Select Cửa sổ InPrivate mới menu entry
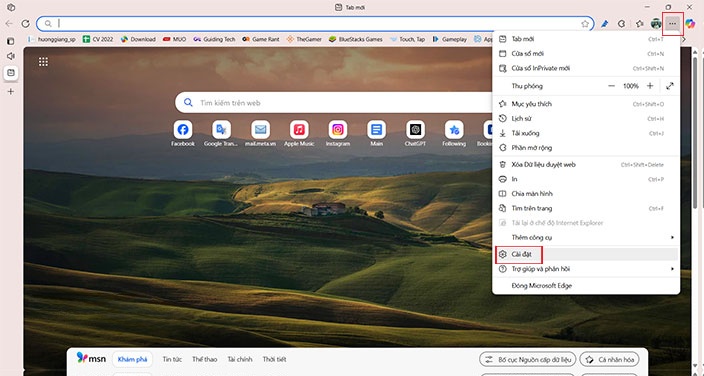Viewport: 704px width, 376px height. pyautogui.click(x=586, y=68)
